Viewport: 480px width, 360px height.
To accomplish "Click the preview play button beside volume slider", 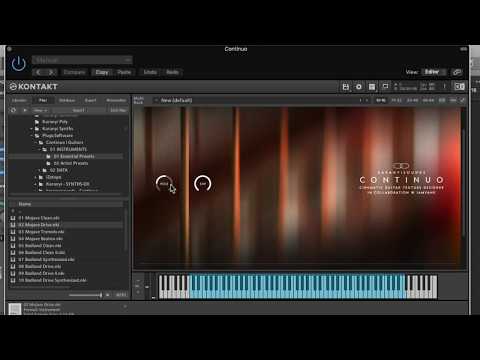I will click(108, 295).
